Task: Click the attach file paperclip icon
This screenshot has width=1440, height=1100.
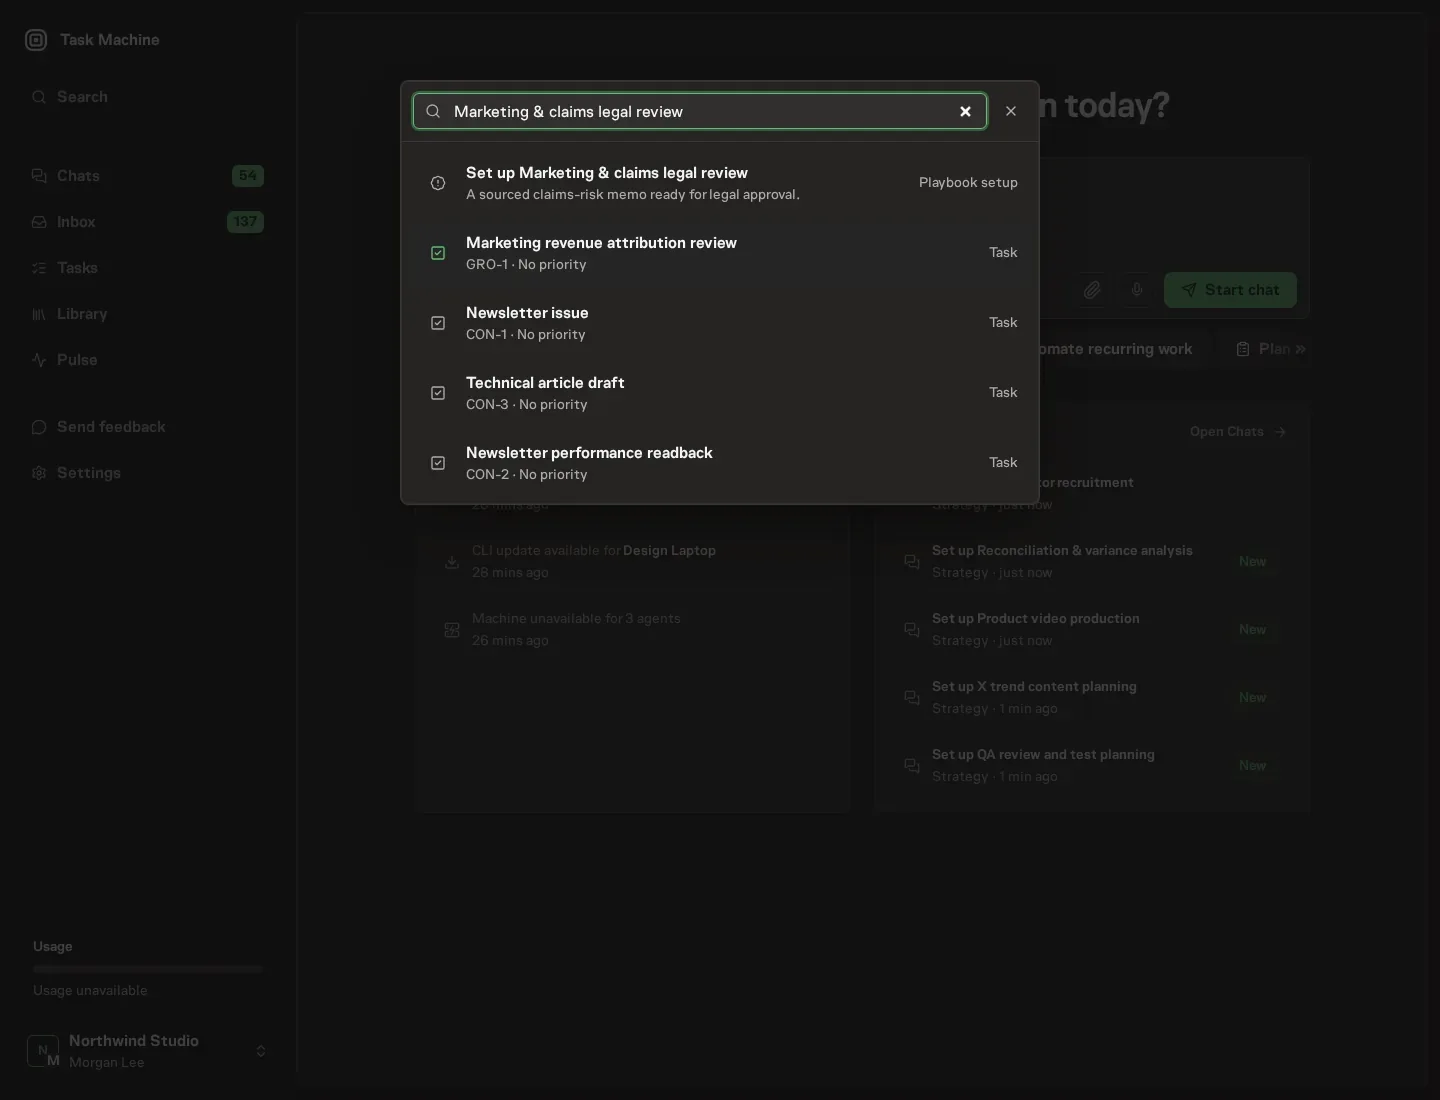Action: 1092,290
